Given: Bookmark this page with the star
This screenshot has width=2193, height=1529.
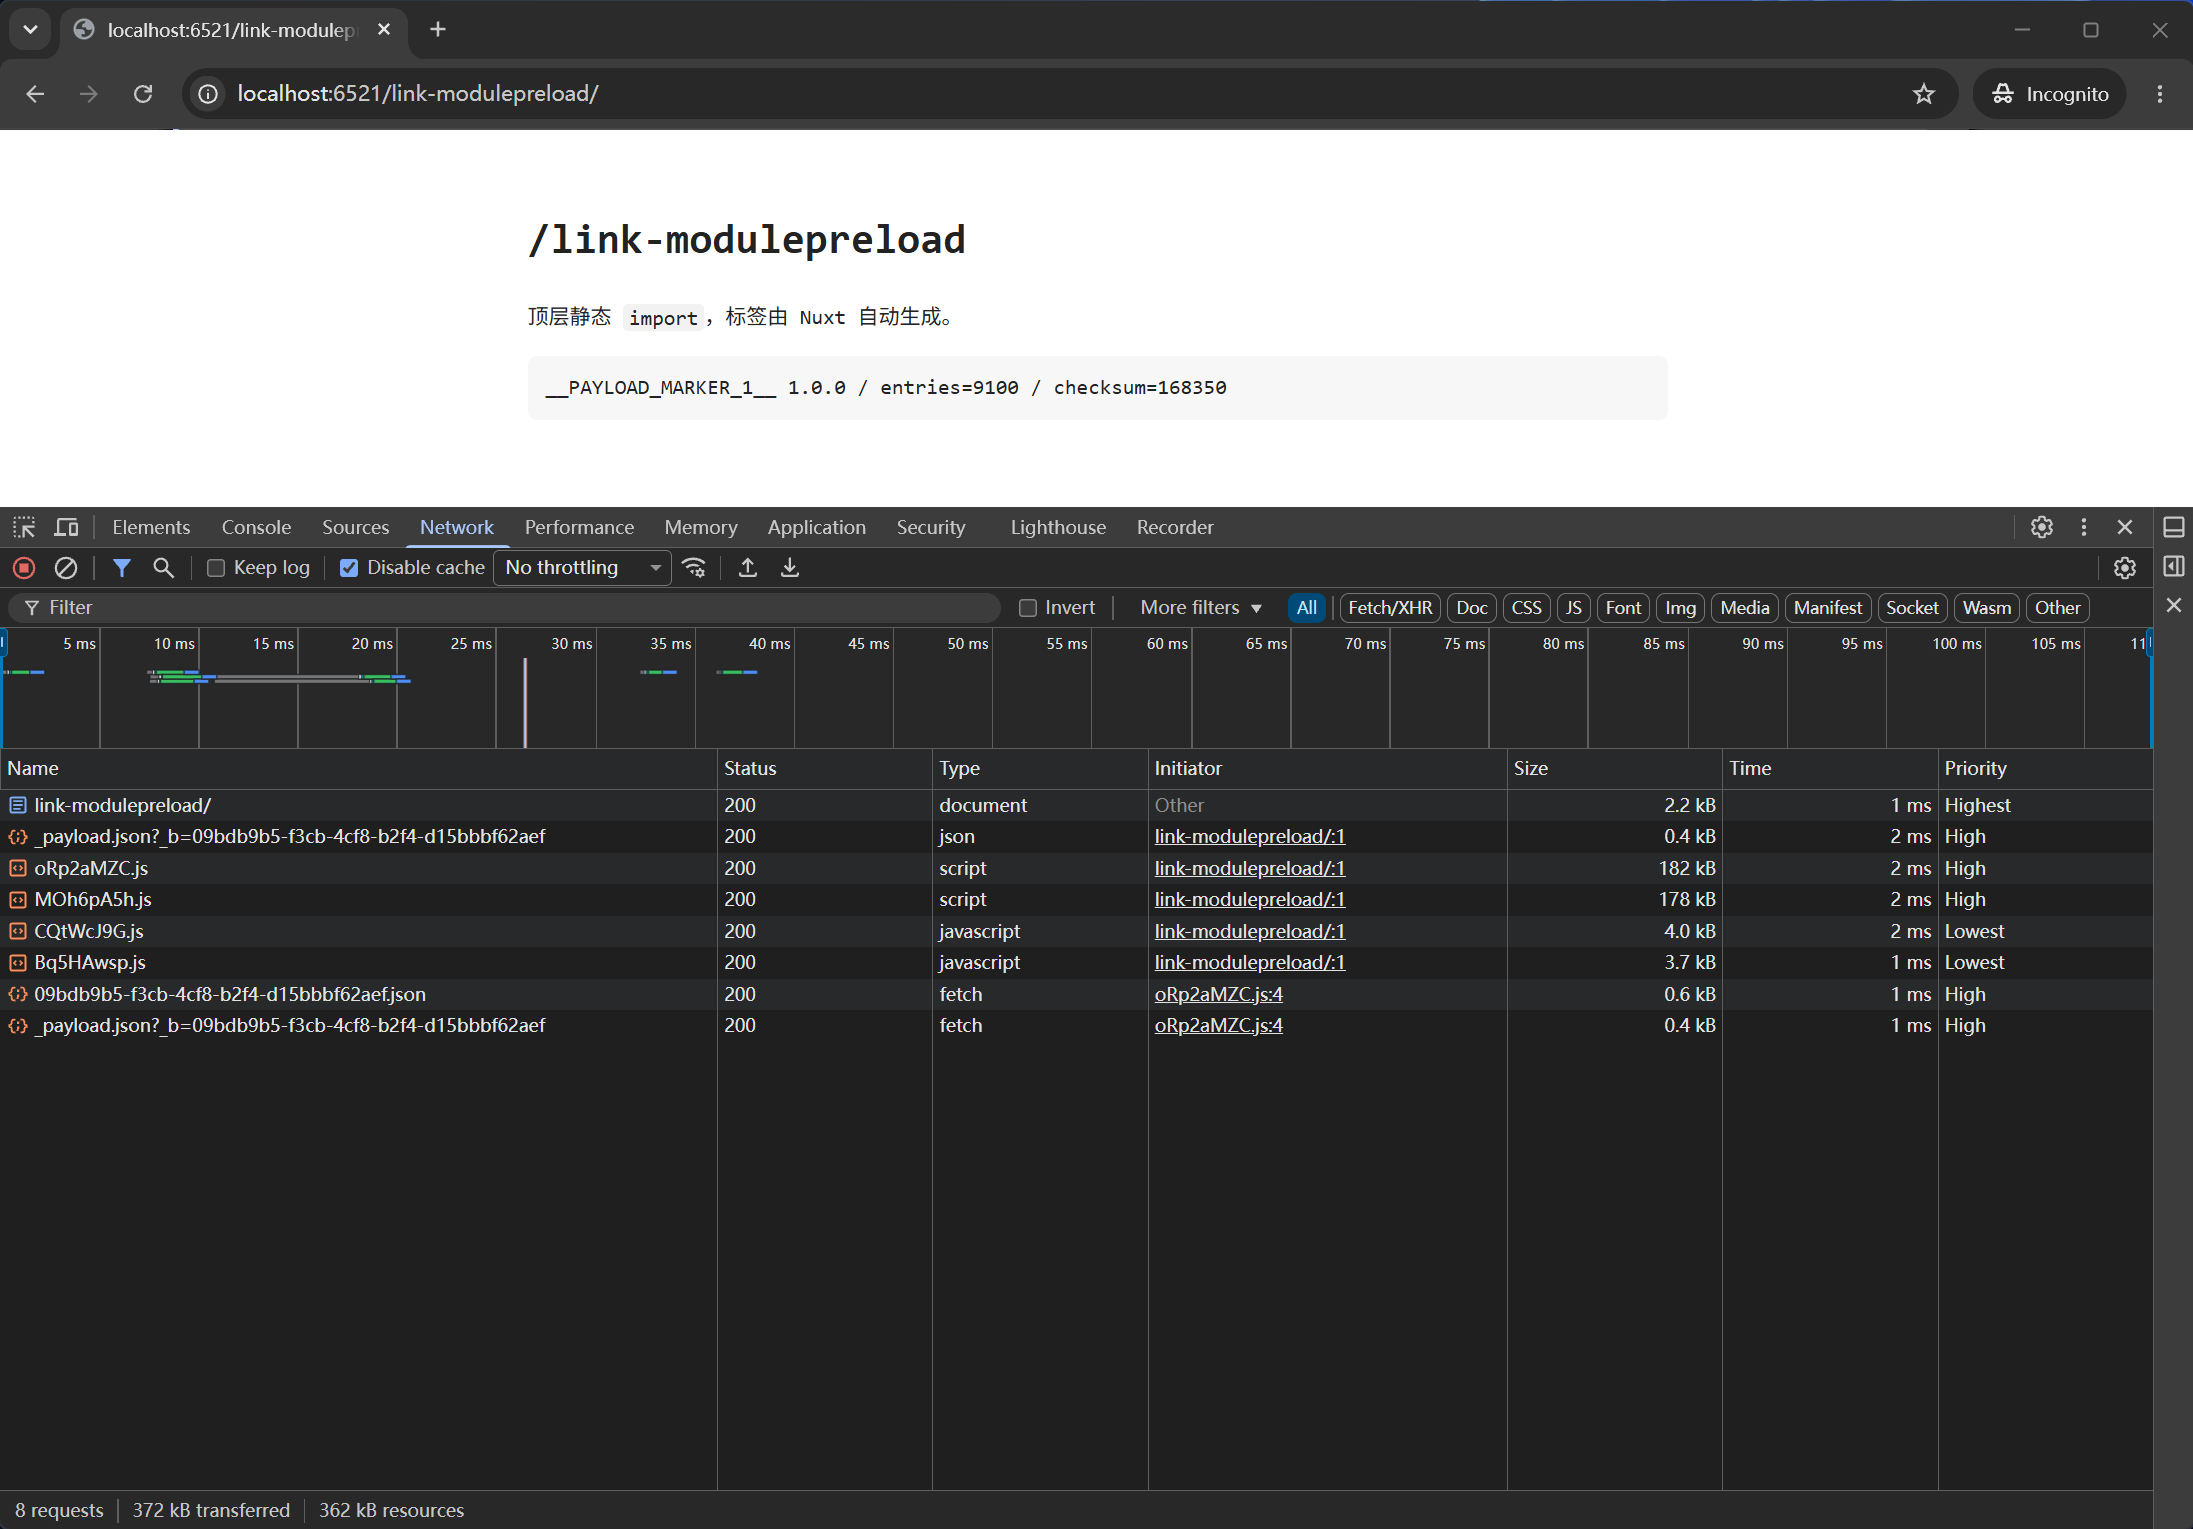Looking at the screenshot, I should click(x=1924, y=94).
